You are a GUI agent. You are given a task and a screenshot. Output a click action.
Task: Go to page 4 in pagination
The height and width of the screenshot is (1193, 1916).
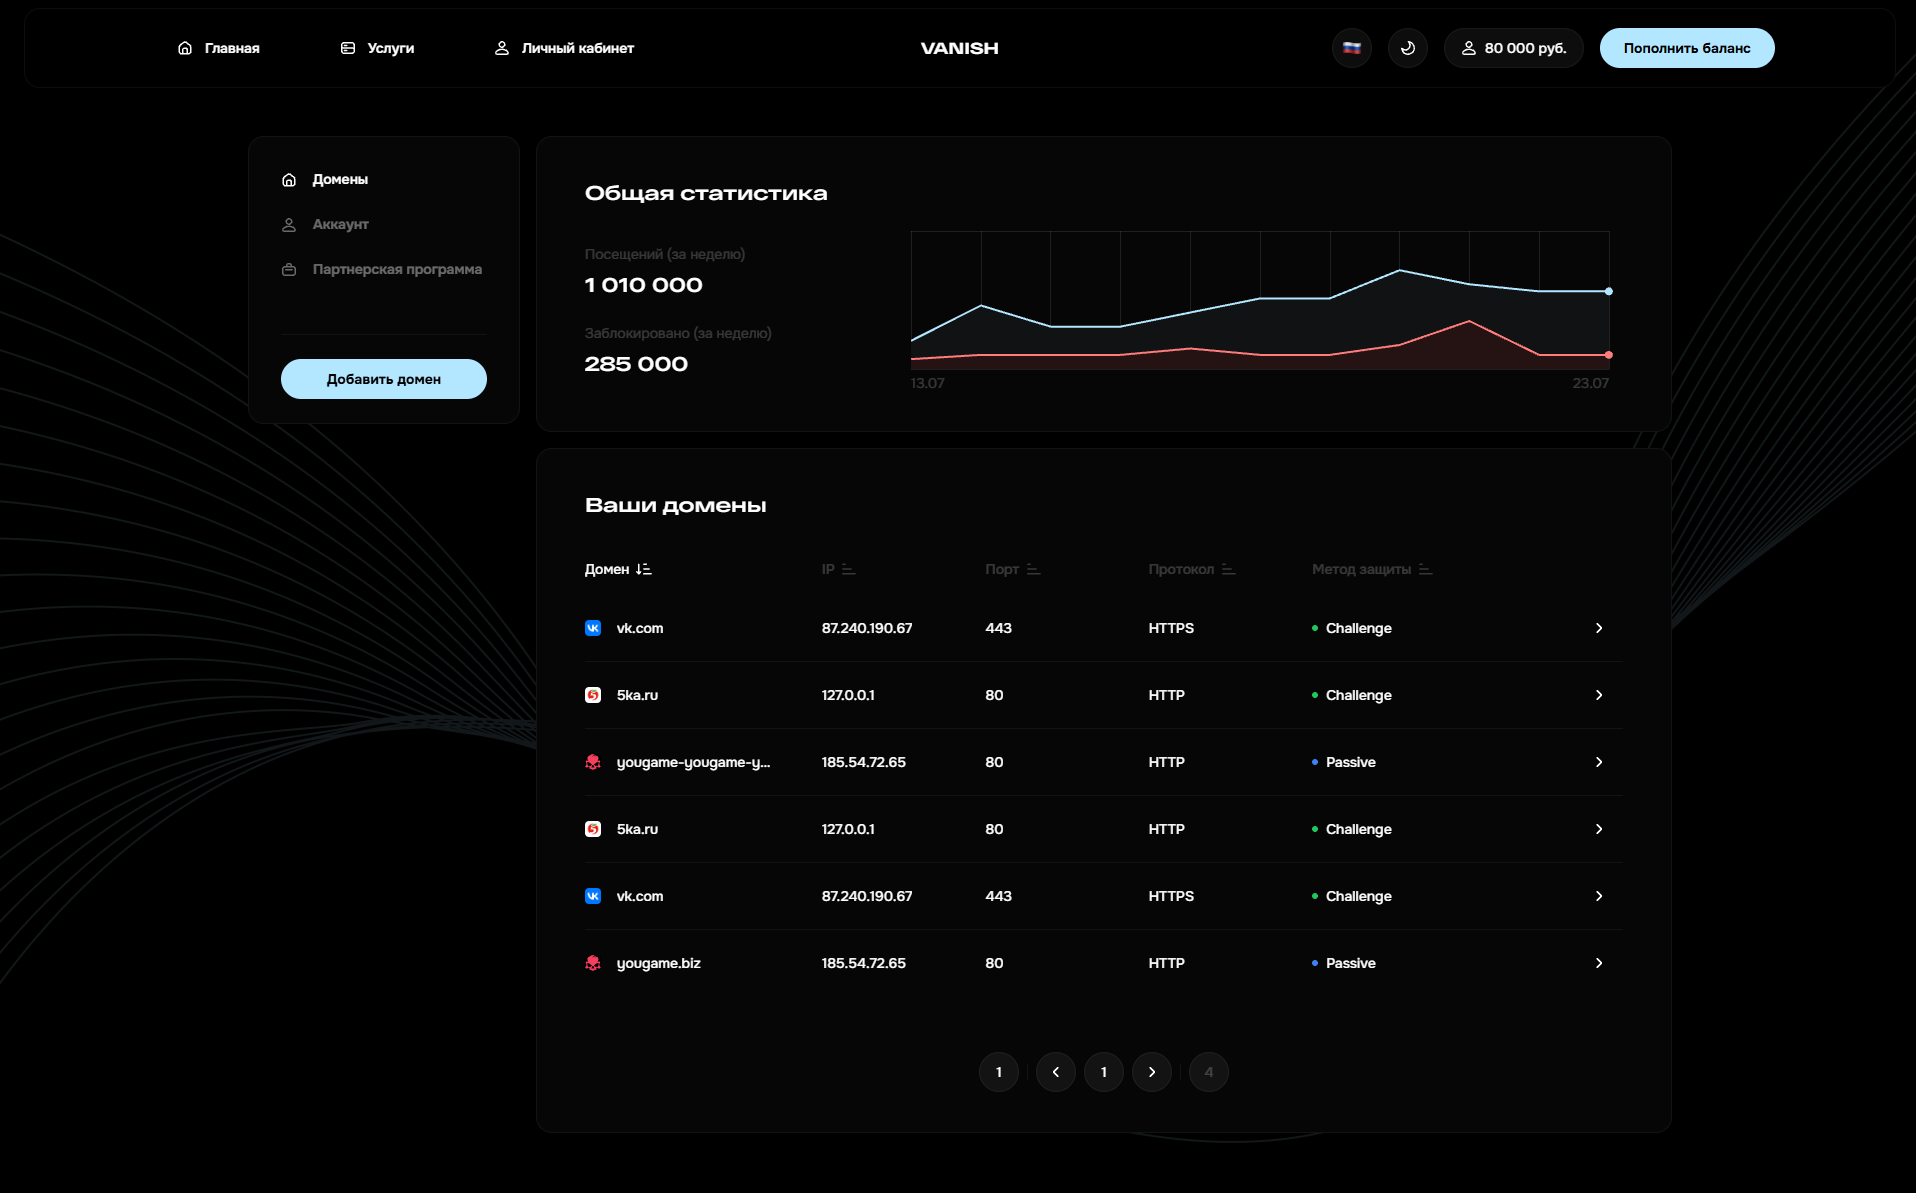coord(1208,1071)
